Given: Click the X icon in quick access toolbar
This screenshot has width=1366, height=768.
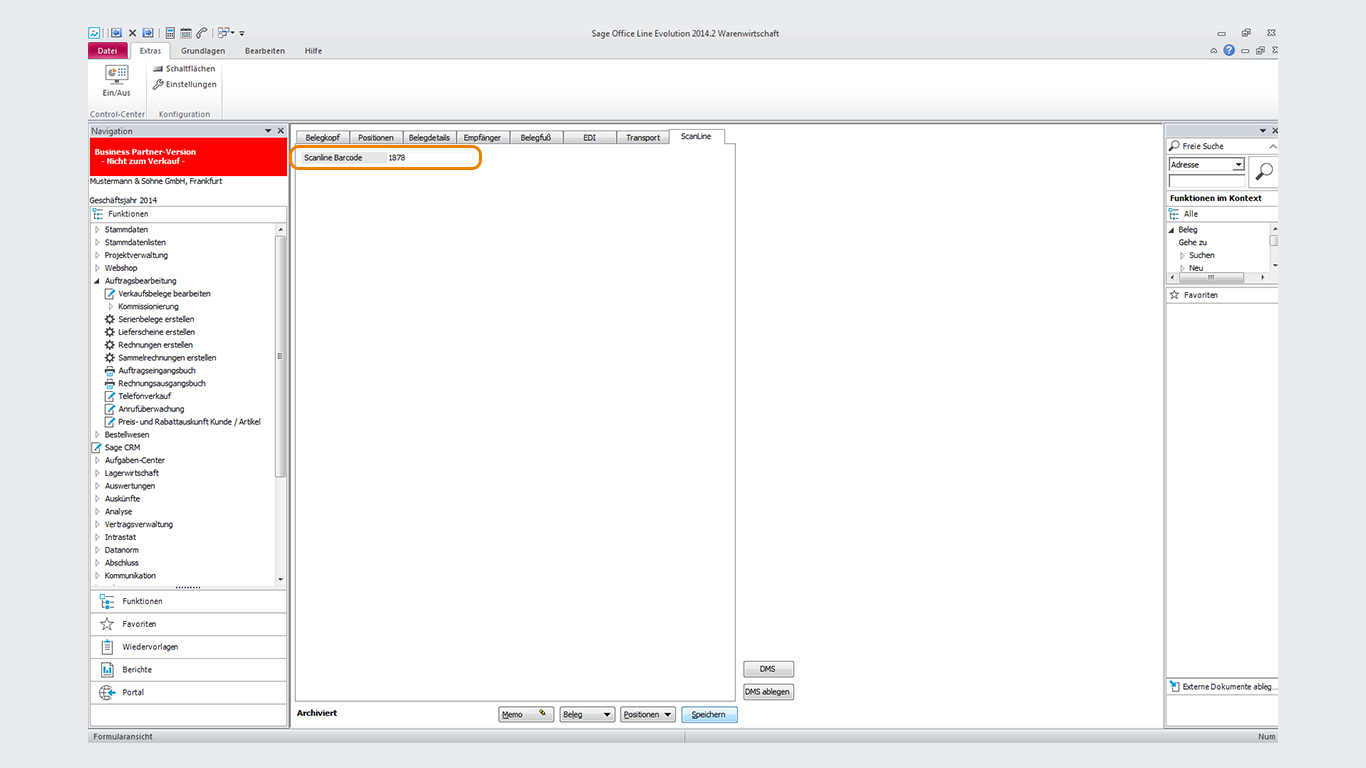Looking at the screenshot, I should tap(133, 33).
